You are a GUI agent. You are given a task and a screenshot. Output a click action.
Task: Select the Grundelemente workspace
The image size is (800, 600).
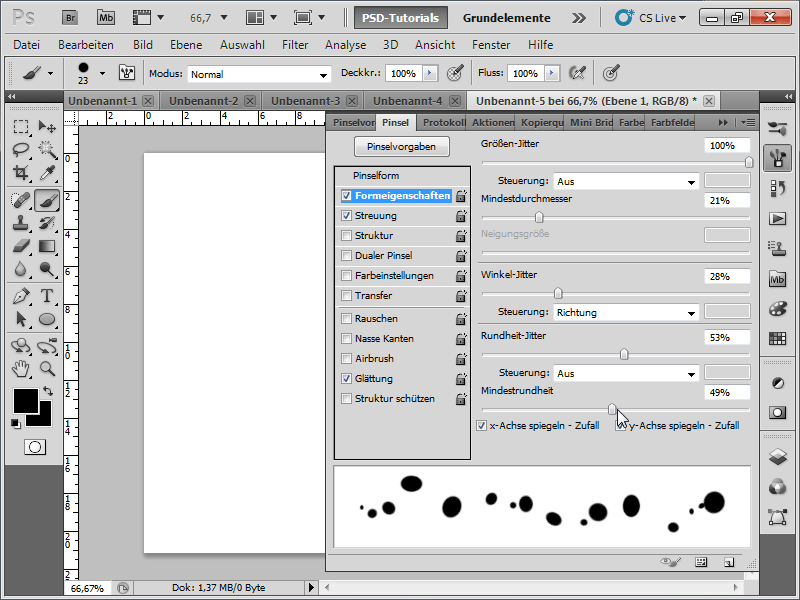506,18
